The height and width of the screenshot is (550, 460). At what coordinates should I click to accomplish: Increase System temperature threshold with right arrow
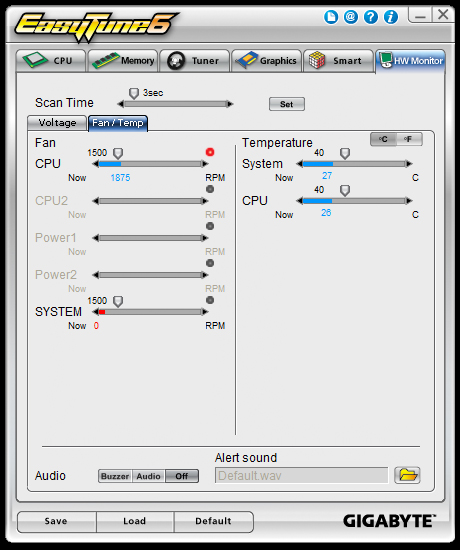pyautogui.click(x=409, y=164)
